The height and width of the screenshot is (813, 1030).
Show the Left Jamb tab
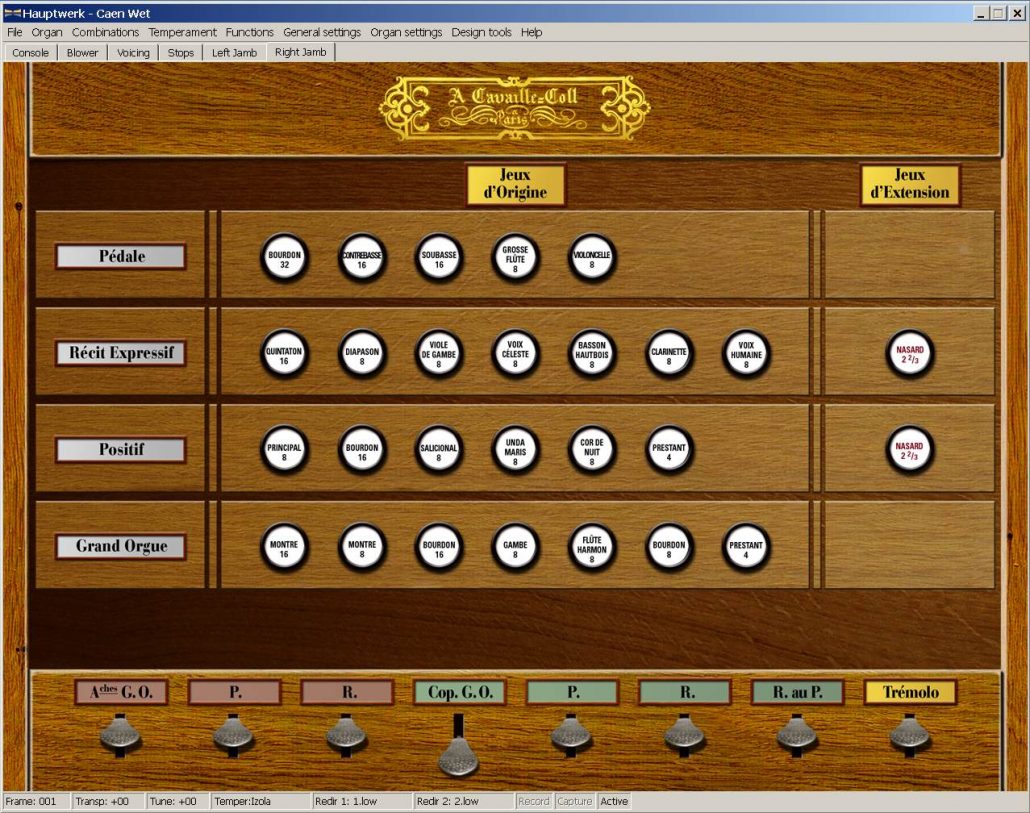click(235, 53)
